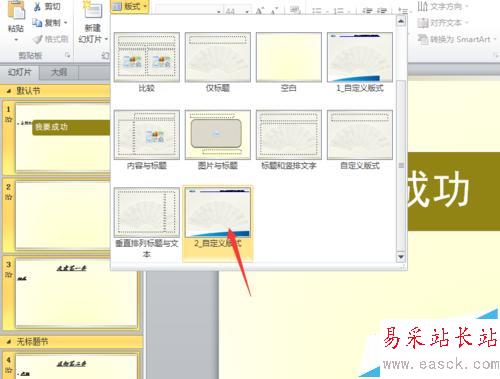
Task: Switch to the 幻灯片 tab
Action: point(20,72)
